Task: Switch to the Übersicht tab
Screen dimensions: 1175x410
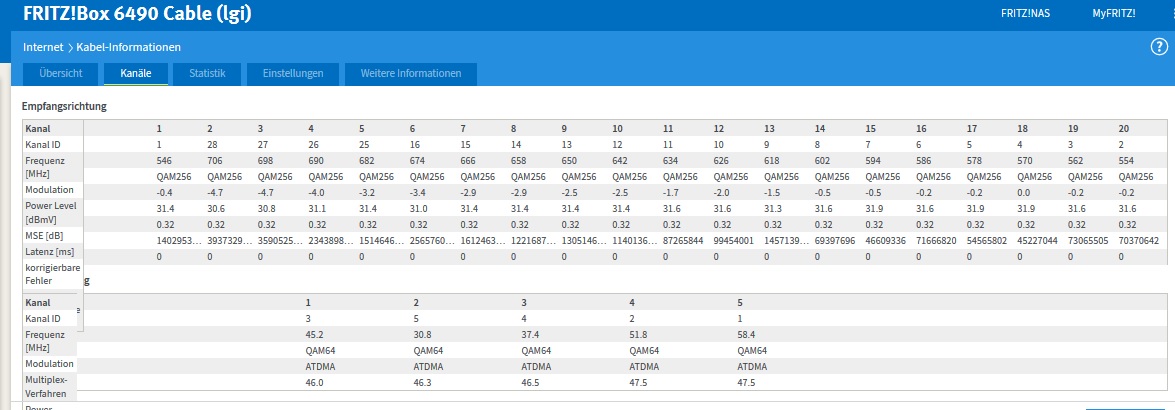Action: 61,73
